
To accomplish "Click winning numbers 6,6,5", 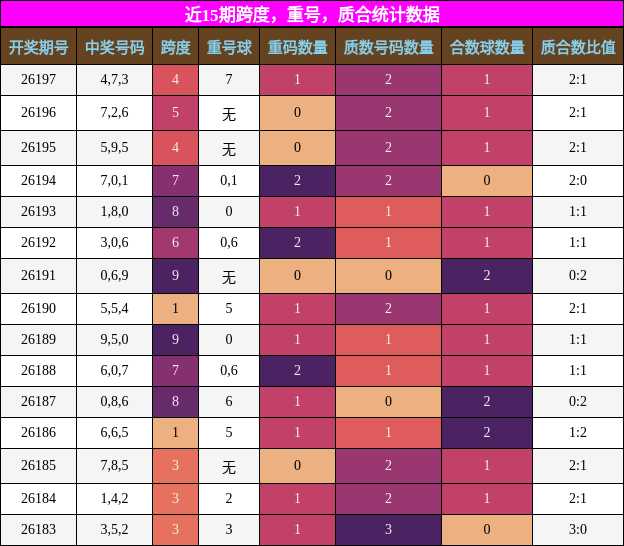I will point(115,433).
